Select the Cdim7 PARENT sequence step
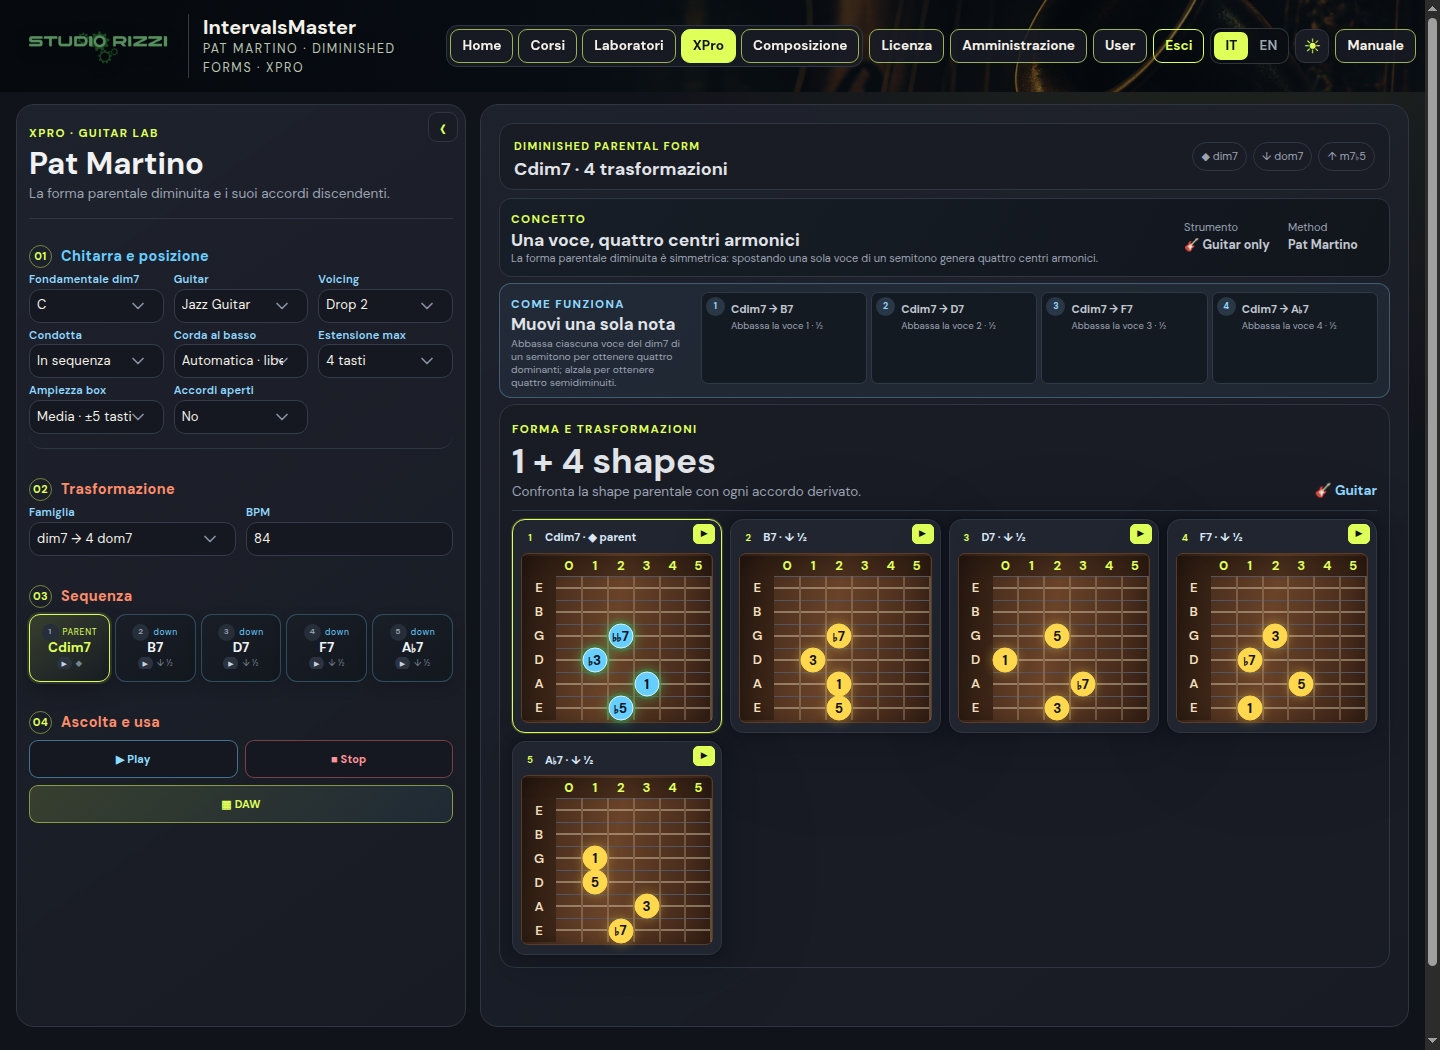This screenshot has height=1050, width=1440. pos(70,648)
